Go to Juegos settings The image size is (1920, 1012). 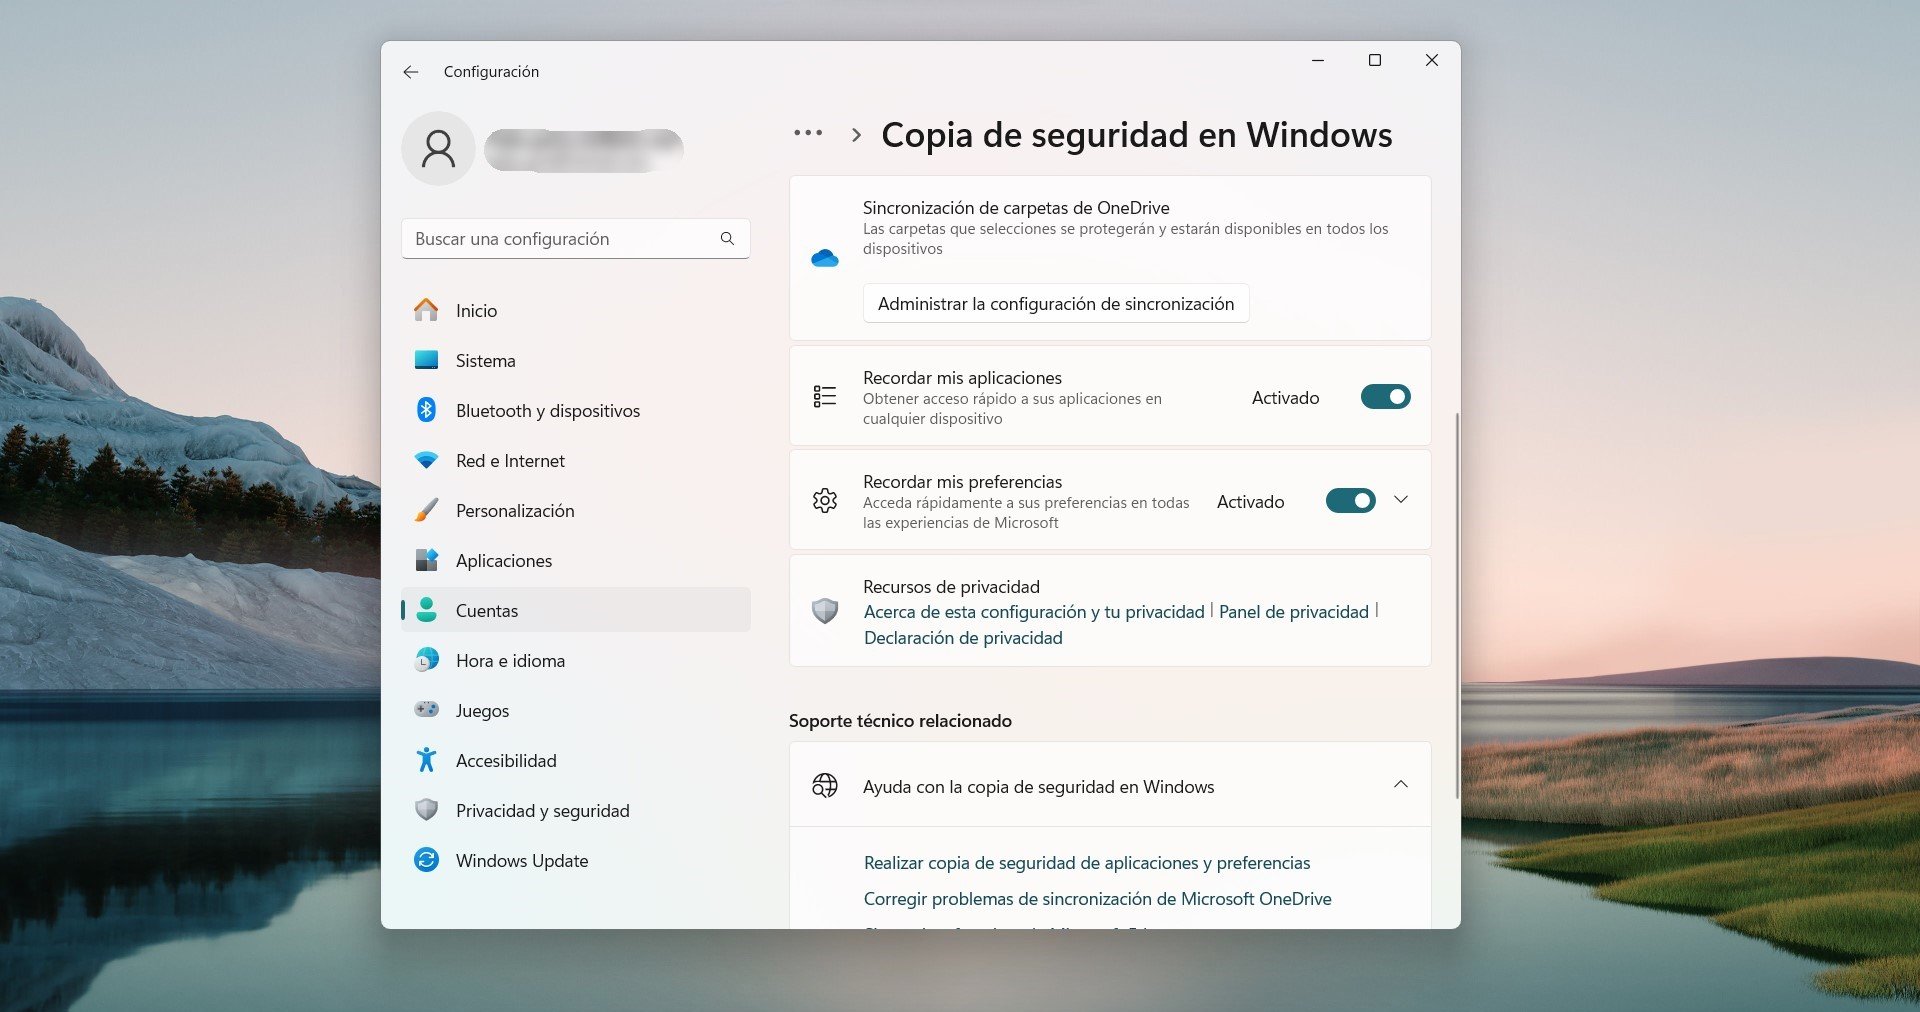point(575,710)
